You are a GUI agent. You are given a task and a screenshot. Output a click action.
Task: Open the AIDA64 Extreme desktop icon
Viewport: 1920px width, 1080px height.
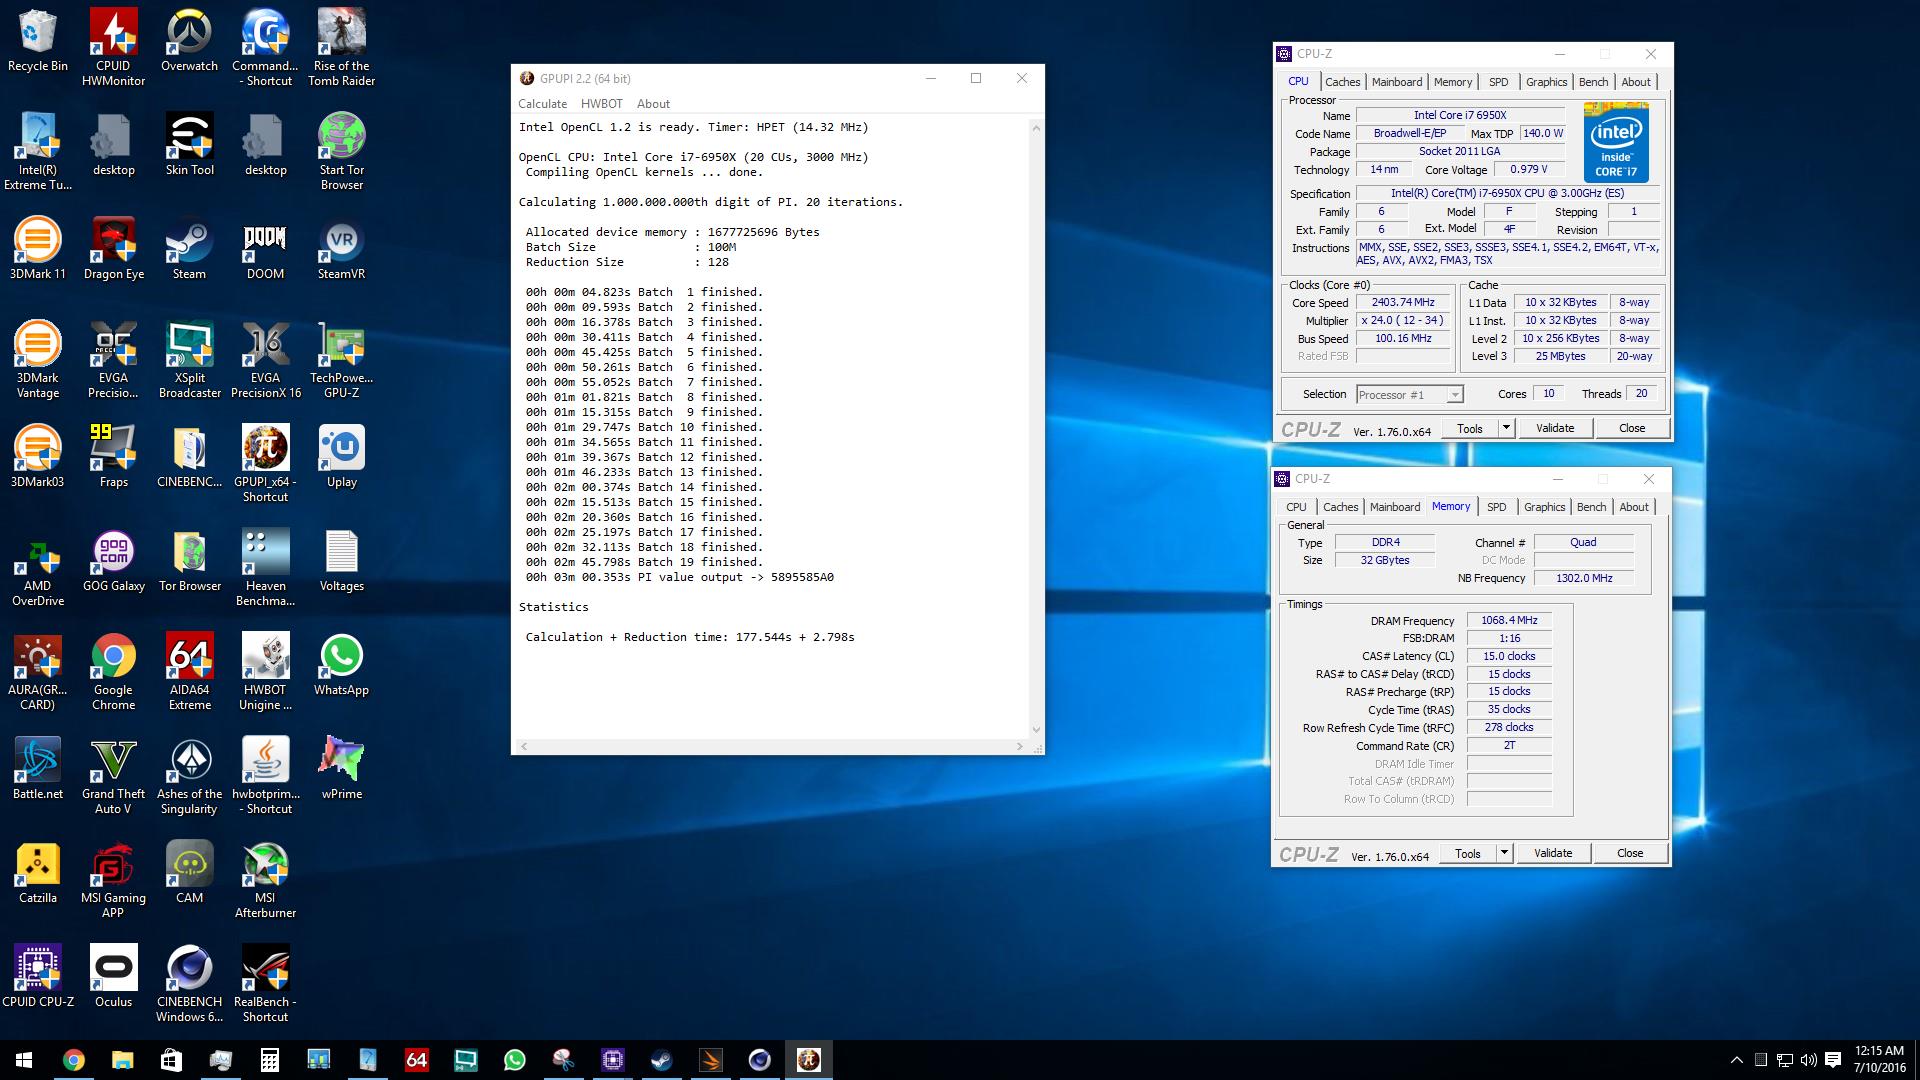[189, 671]
